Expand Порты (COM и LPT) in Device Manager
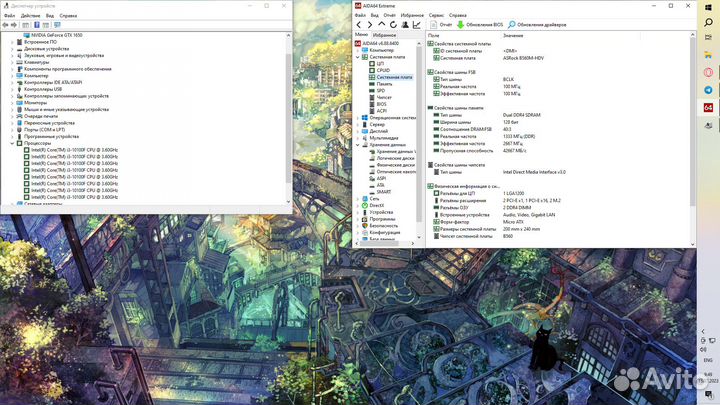Screen dimensions: 720x405 12,130
